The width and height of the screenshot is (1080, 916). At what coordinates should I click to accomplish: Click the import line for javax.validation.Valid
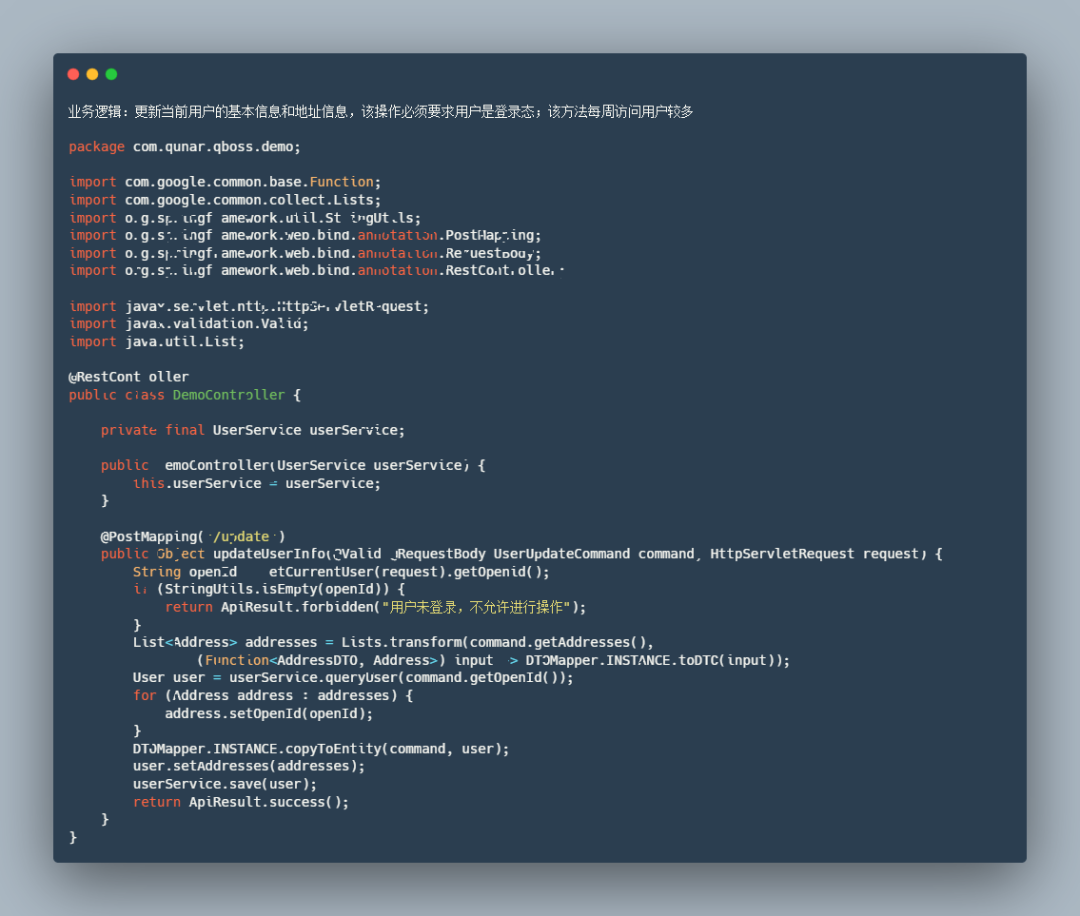coord(189,324)
